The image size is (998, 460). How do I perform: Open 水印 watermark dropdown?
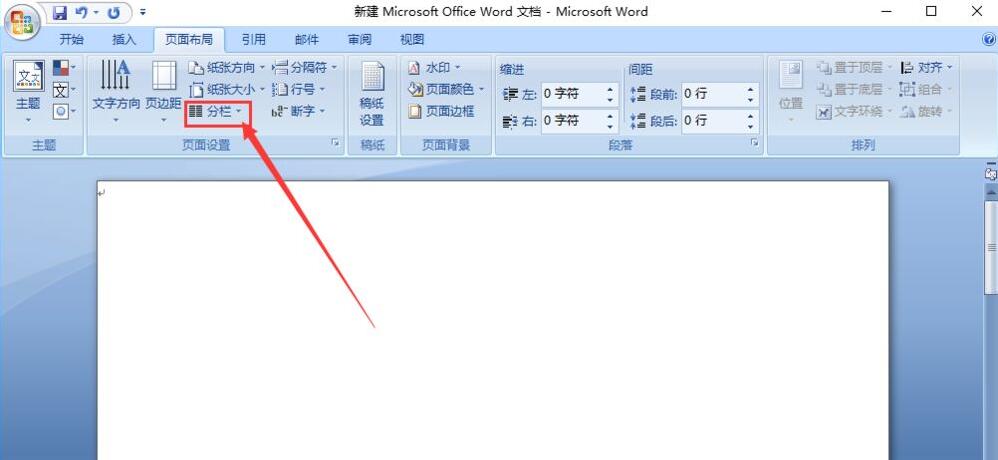pos(434,67)
